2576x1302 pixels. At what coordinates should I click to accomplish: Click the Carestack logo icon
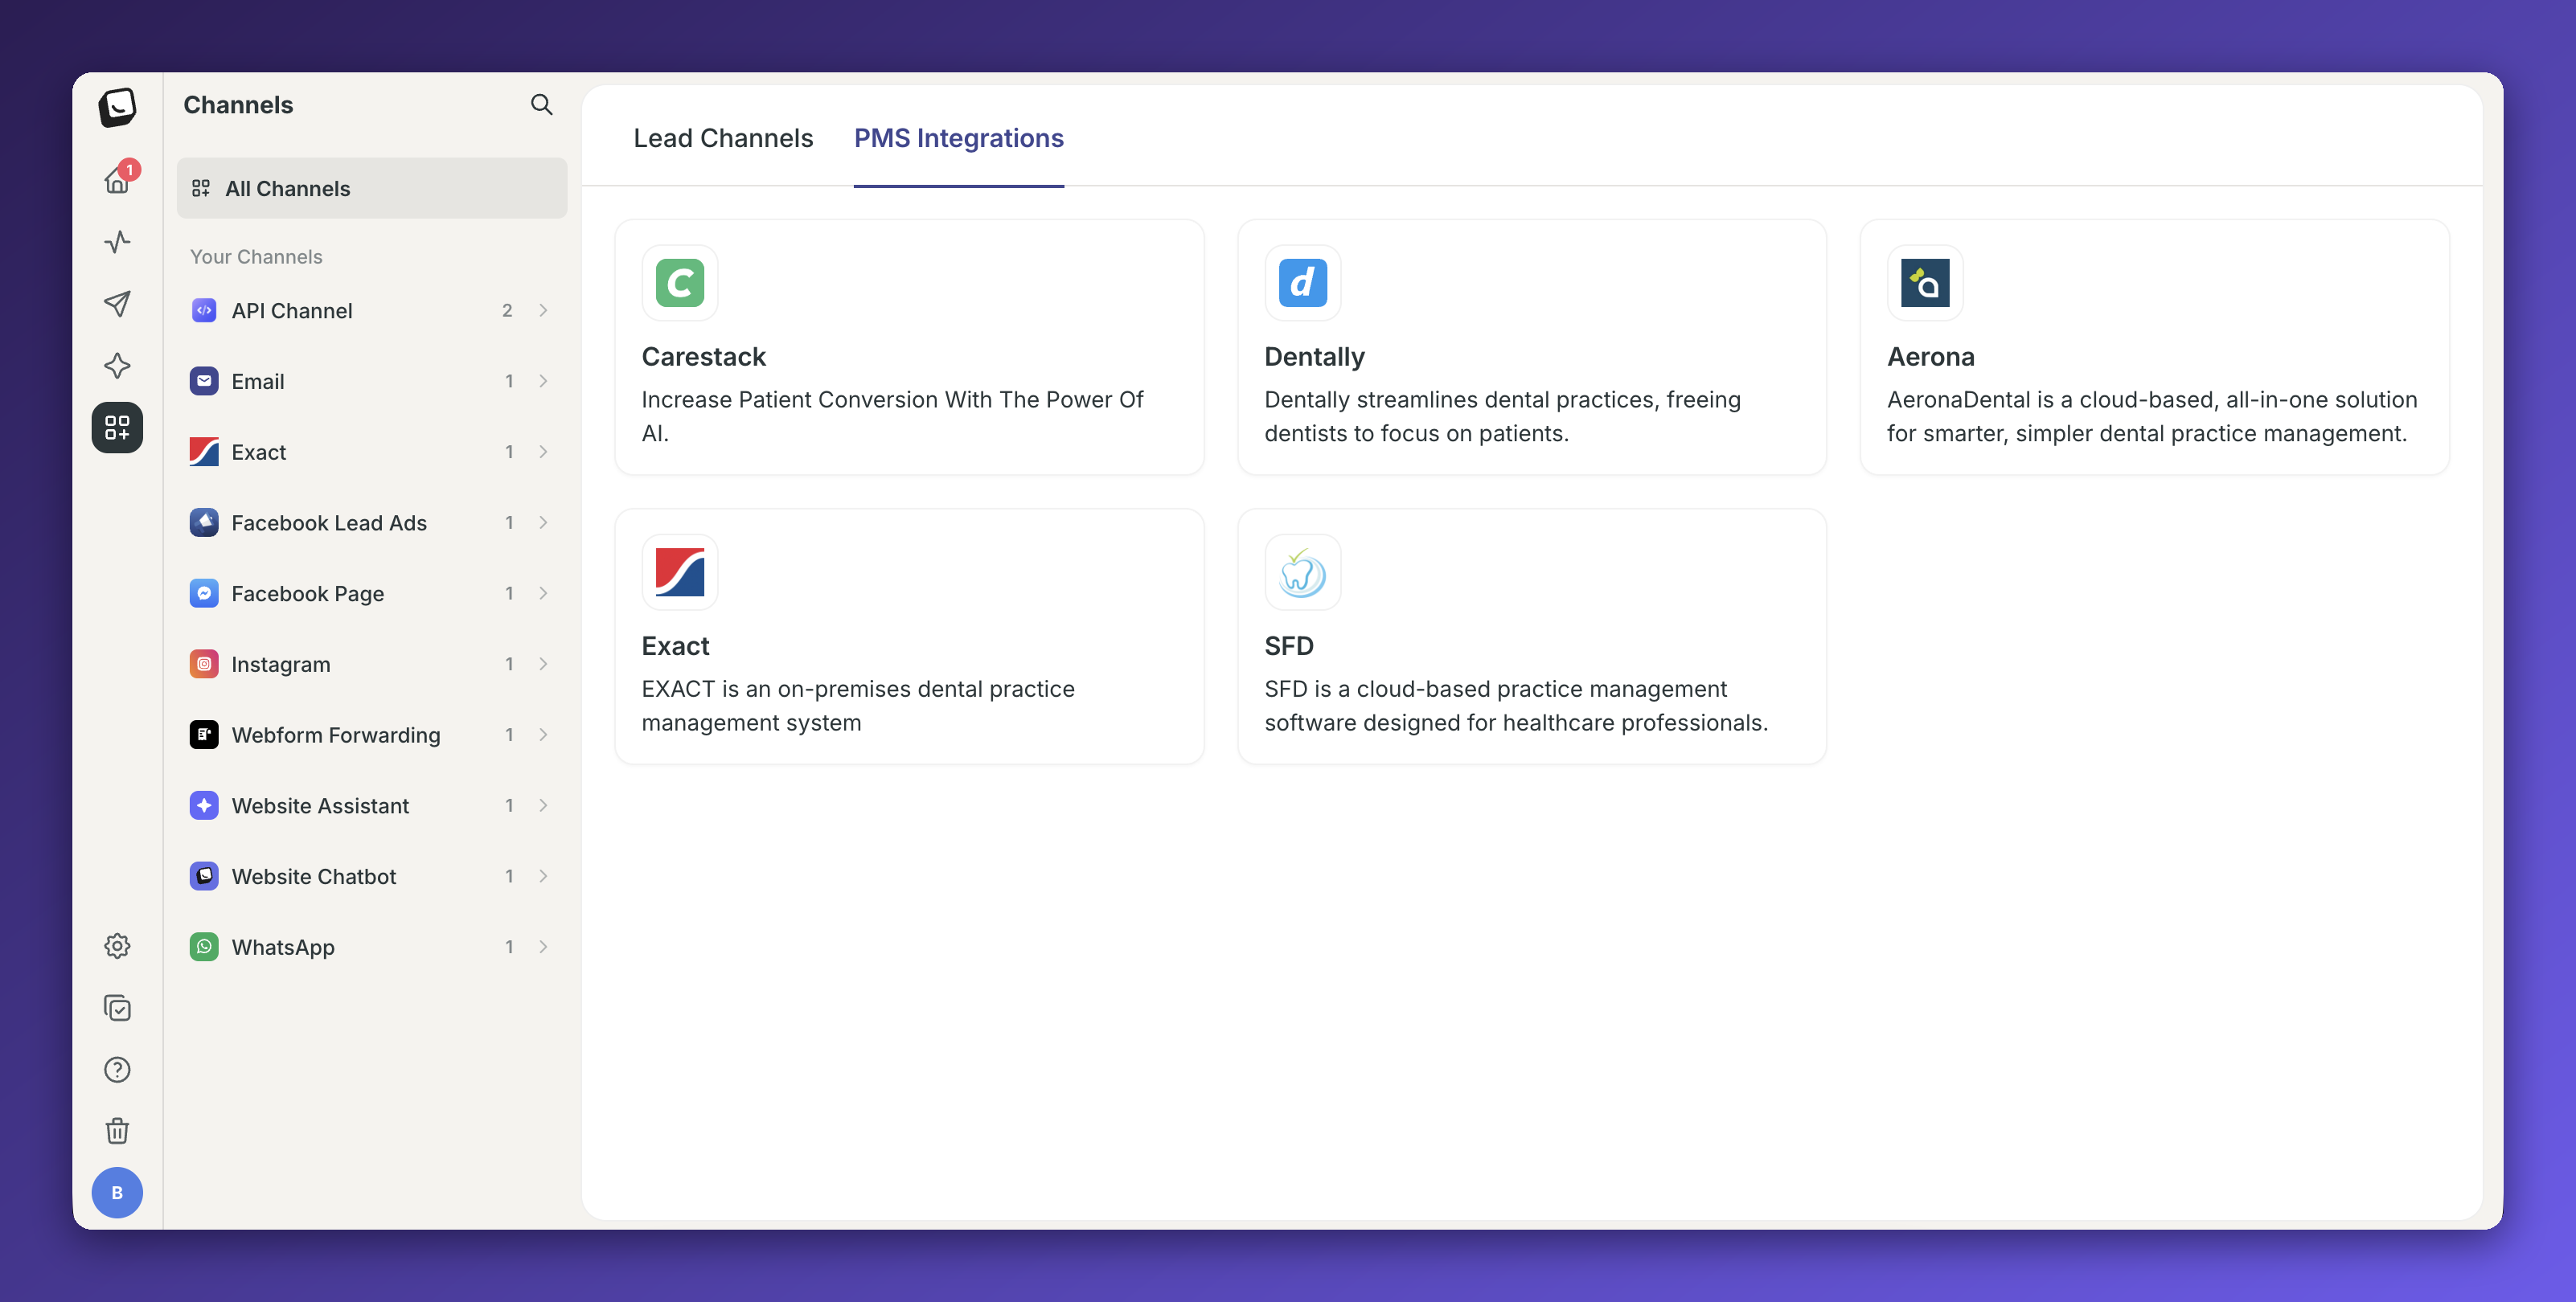[x=680, y=283]
